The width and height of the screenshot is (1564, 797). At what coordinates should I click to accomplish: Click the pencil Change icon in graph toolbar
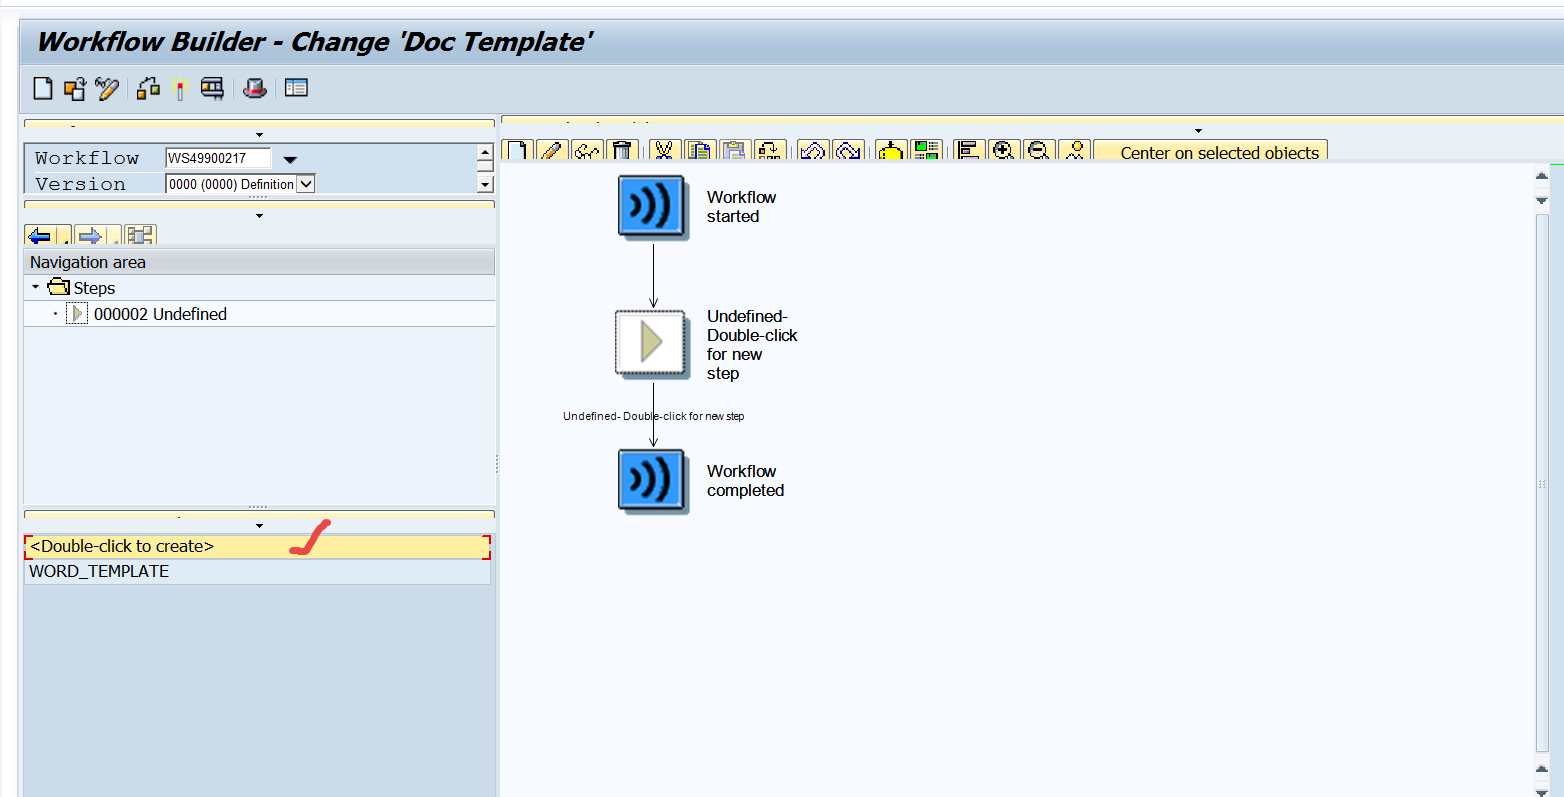(x=552, y=151)
